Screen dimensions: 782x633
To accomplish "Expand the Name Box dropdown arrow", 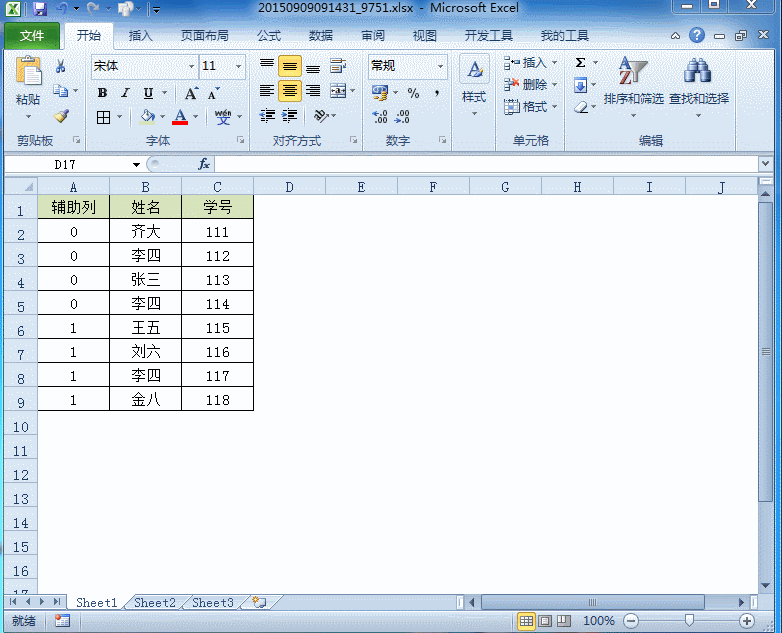I will [137, 164].
